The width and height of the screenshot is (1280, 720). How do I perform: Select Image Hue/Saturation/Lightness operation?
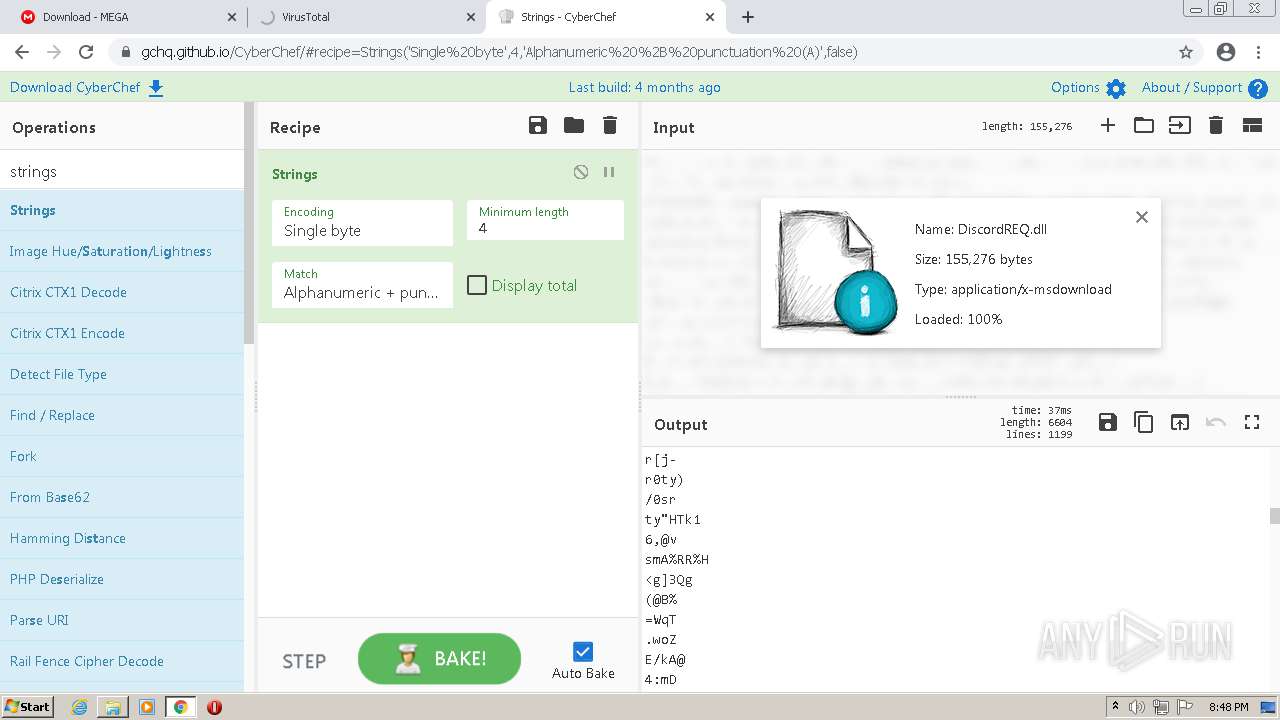point(122,251)
